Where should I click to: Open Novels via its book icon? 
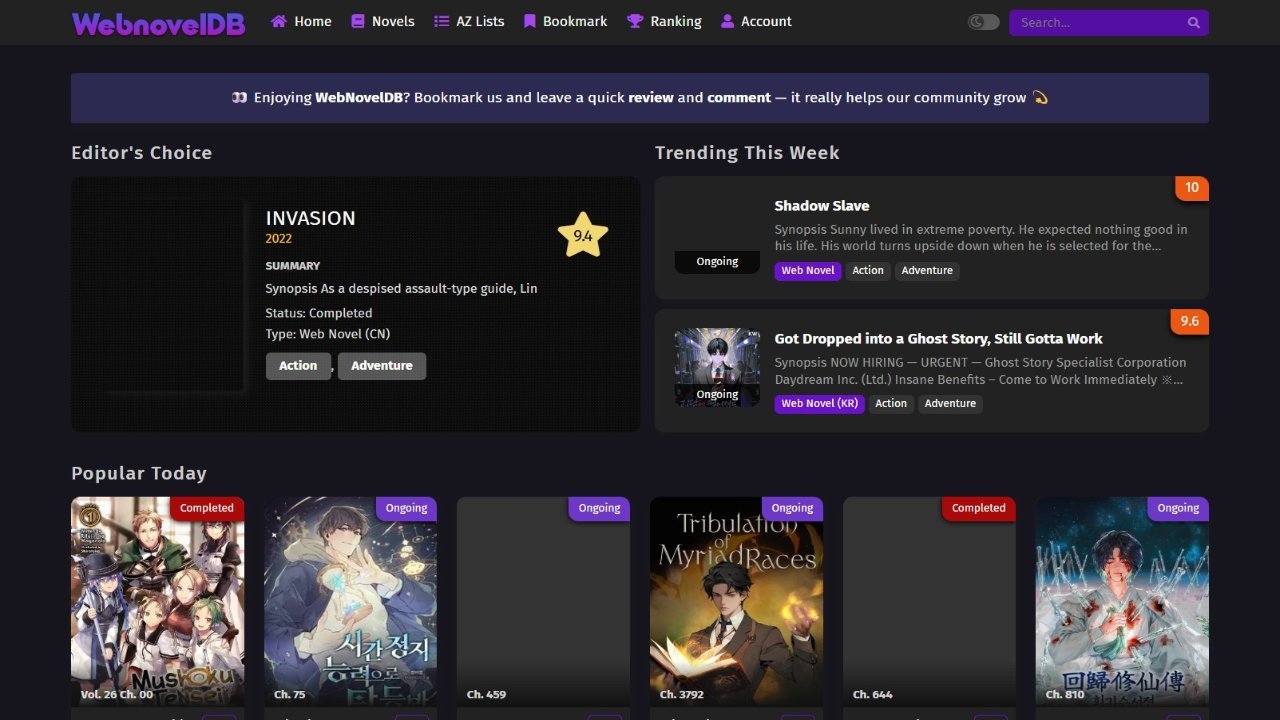(358, 21)
